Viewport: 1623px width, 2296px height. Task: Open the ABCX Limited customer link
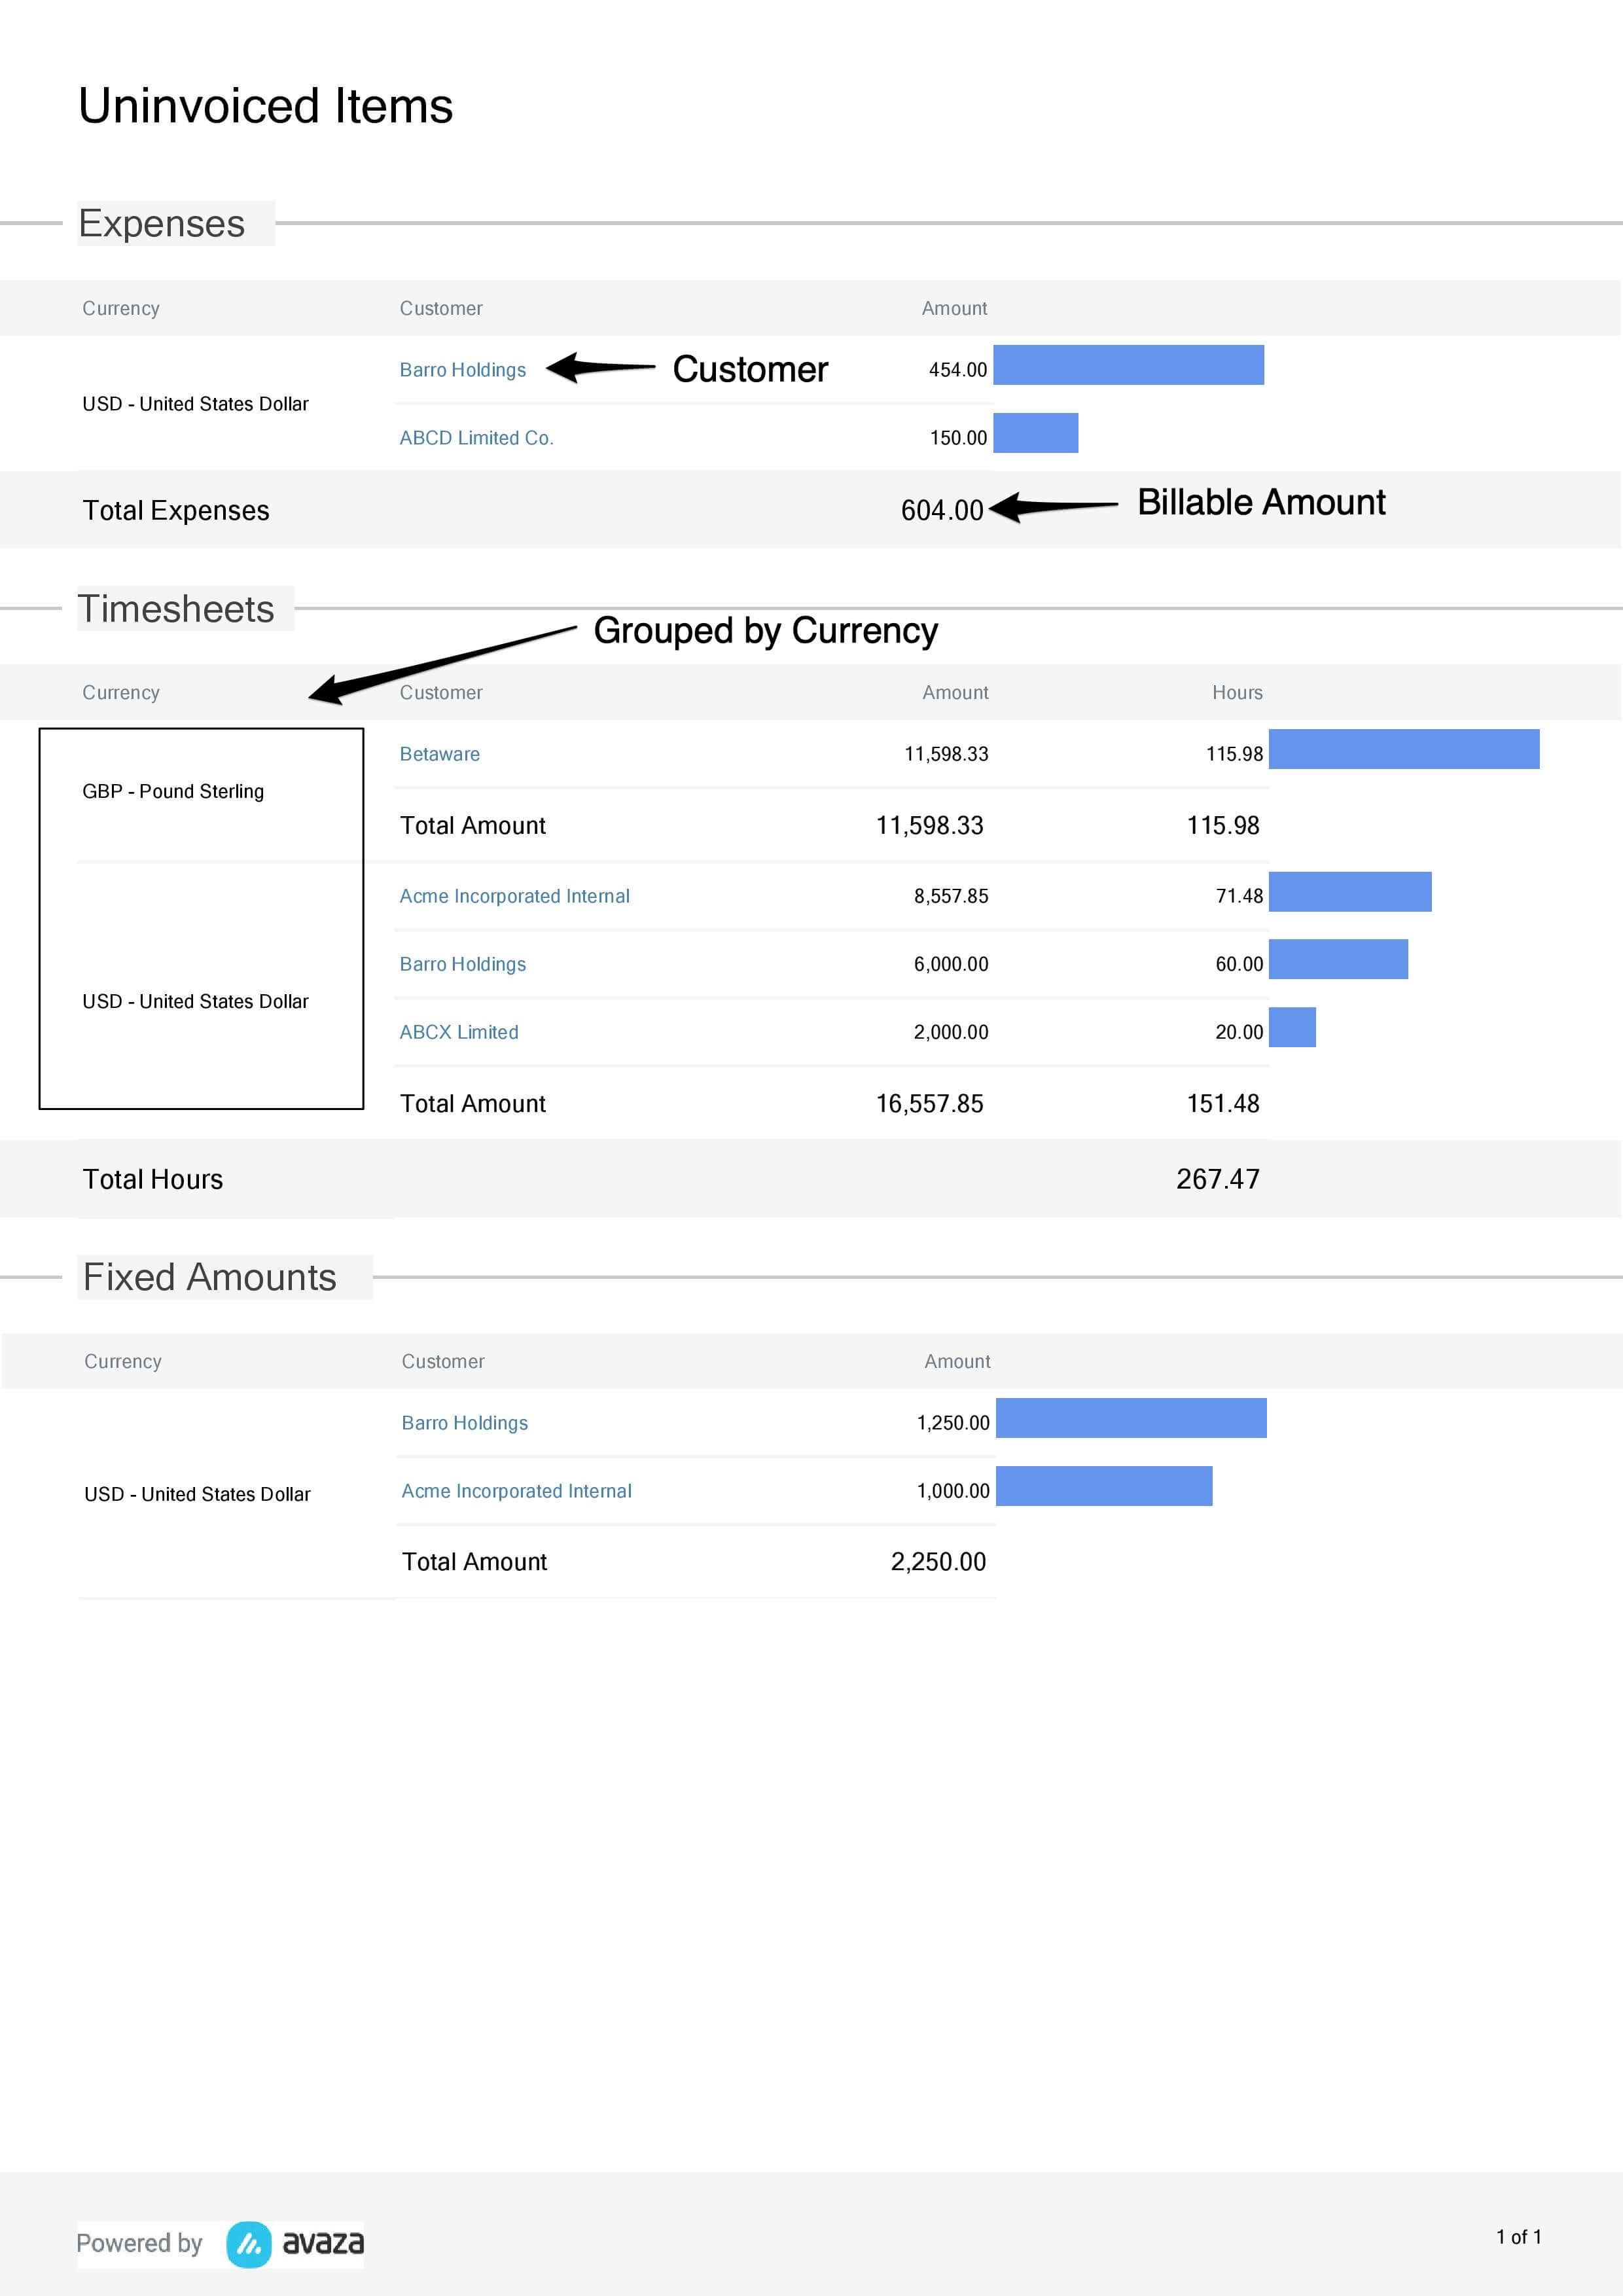pyautogui.click(x=459, y=1032)
